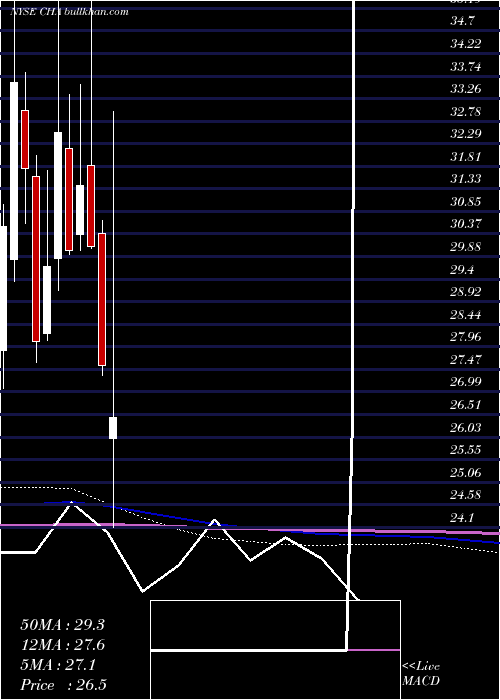Click the 26.03 price axis label
The image size is (500, 700).
click(465, 427)
